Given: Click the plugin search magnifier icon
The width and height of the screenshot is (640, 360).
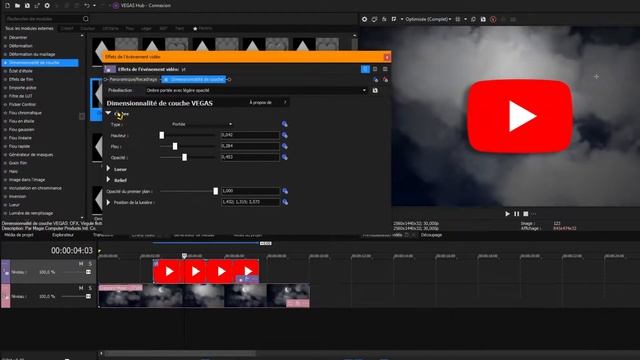Looking at the screenshot, I should (x=85, y=19).
